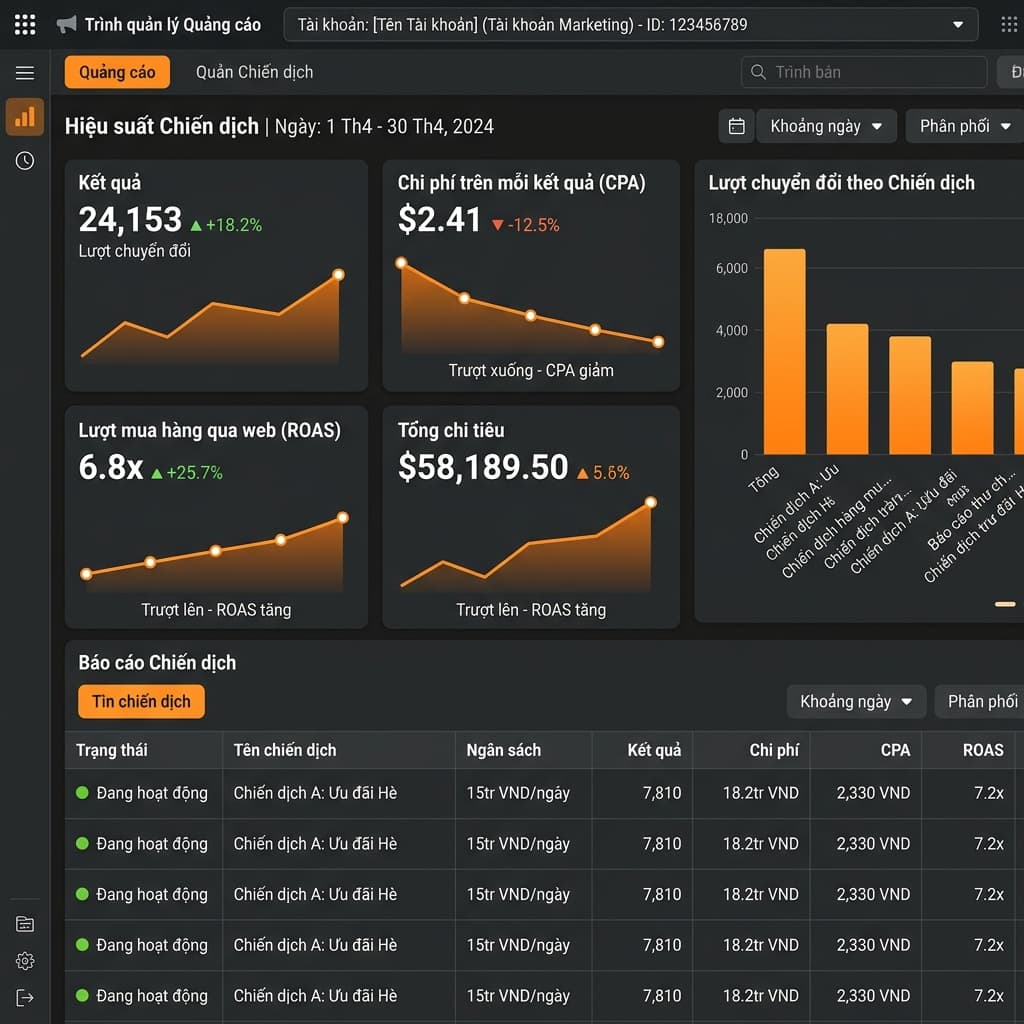This screenshot has height=1024, width=1024.
Task: Open the app launcher grid icon
Action: point(24,24)
